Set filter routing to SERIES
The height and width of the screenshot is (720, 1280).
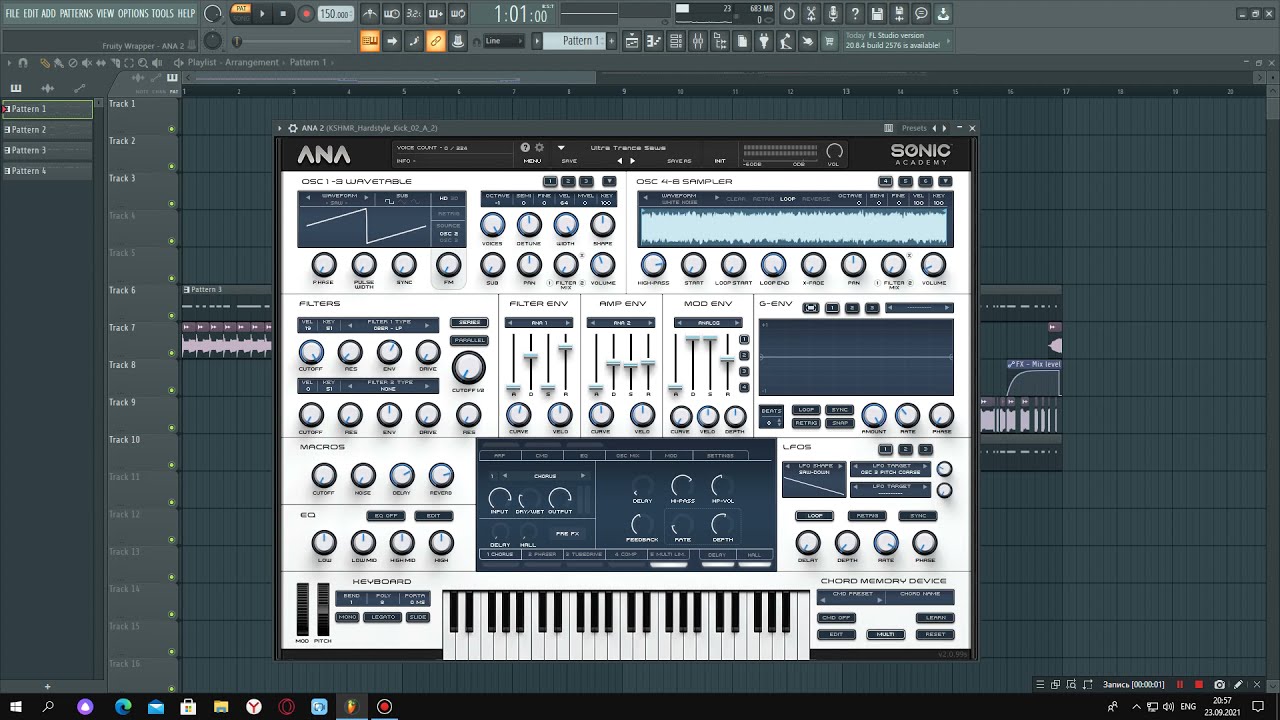(x=469, y=323)
